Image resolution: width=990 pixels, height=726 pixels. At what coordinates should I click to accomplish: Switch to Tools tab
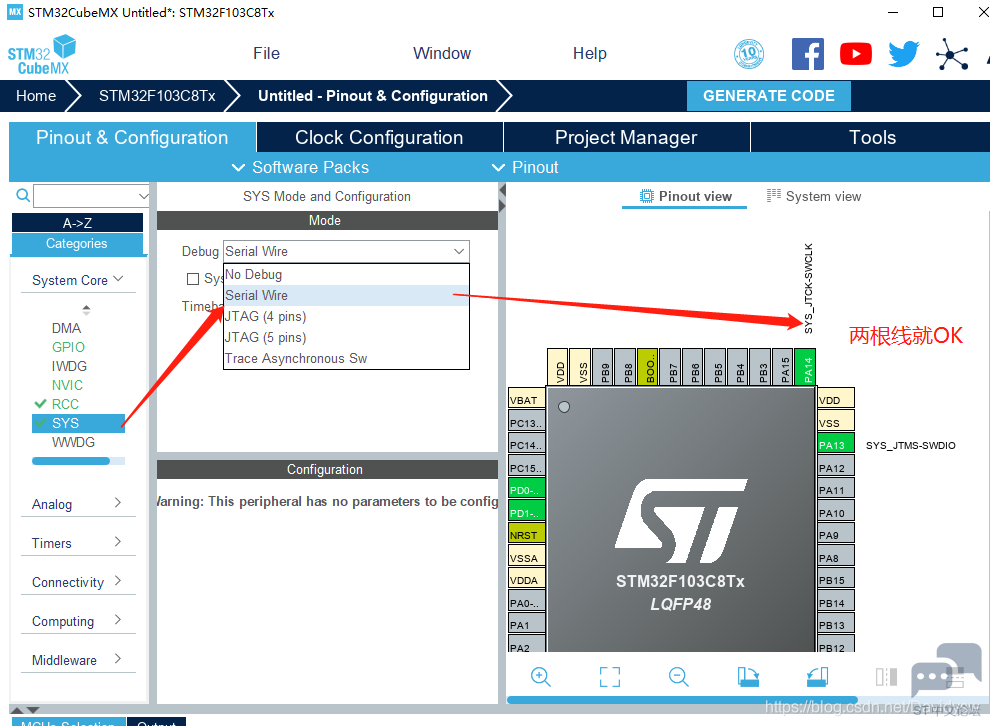pyautogui.click(x=872, y=137)
